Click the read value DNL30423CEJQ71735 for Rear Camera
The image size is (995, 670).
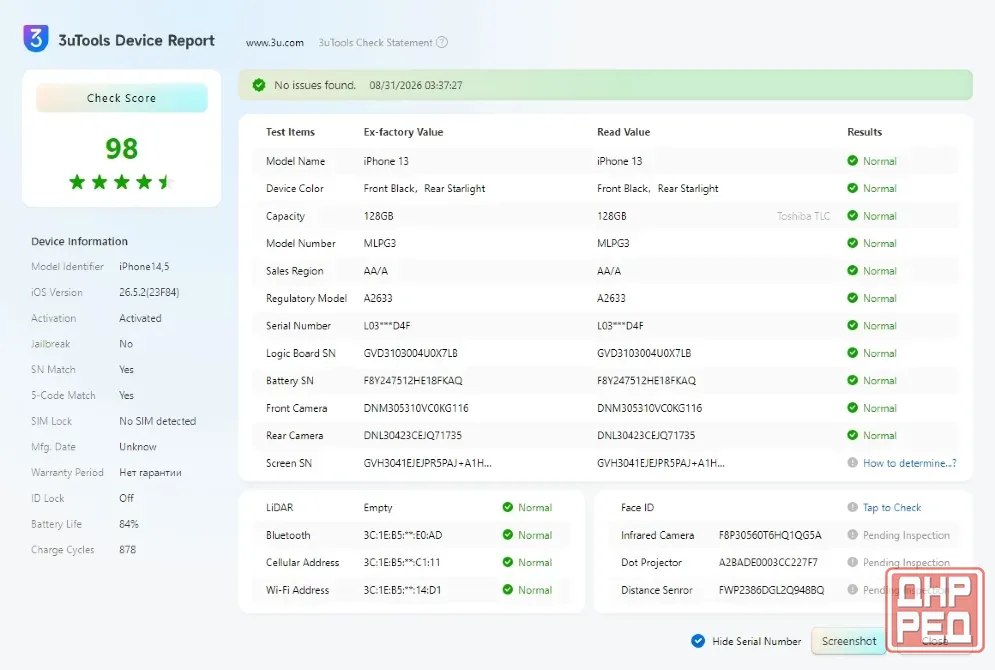(x=646, y=435)
